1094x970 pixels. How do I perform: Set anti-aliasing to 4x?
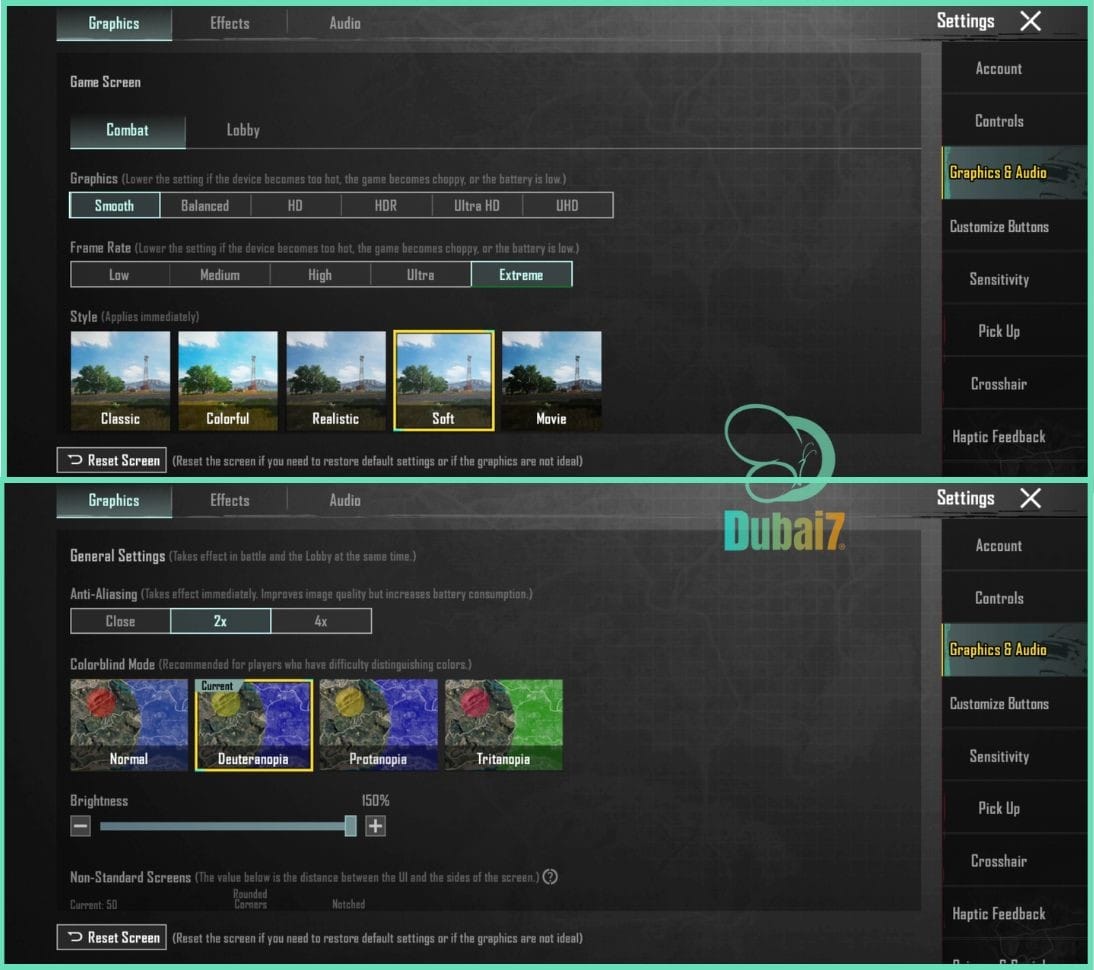pyautogui.click(x=321, y=620)
